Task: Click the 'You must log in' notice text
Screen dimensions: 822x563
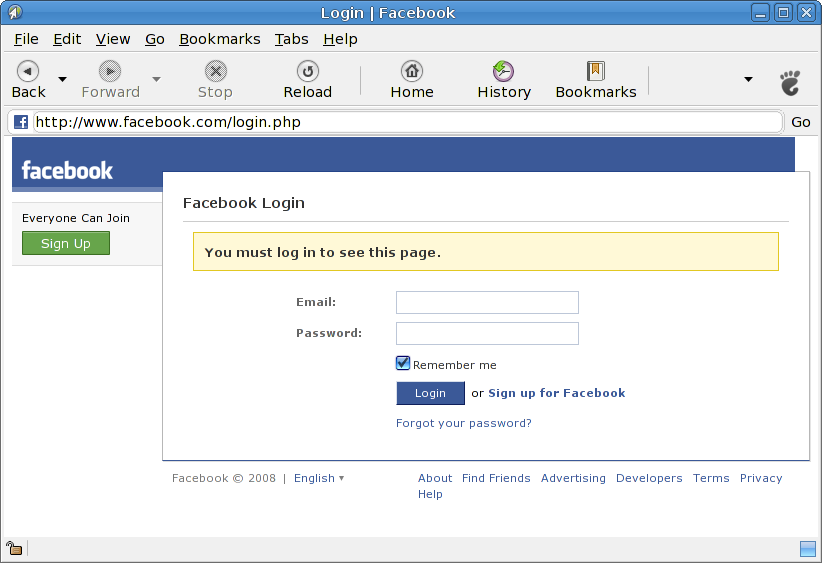Action: click(322, 252)
